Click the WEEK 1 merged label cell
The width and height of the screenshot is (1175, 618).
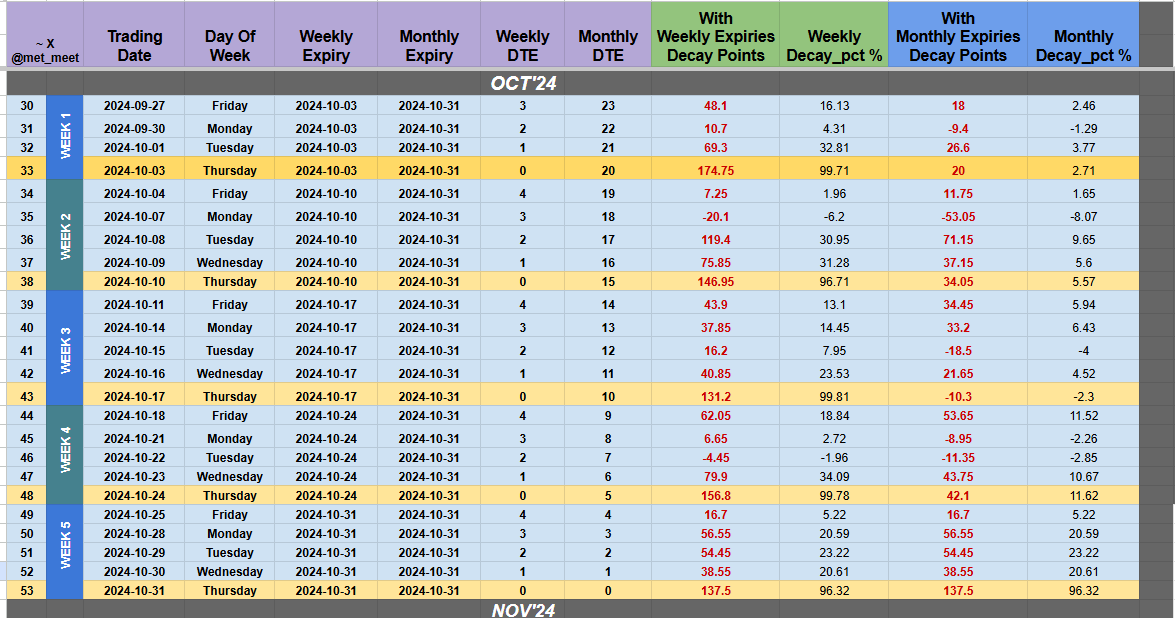[65, 136]
